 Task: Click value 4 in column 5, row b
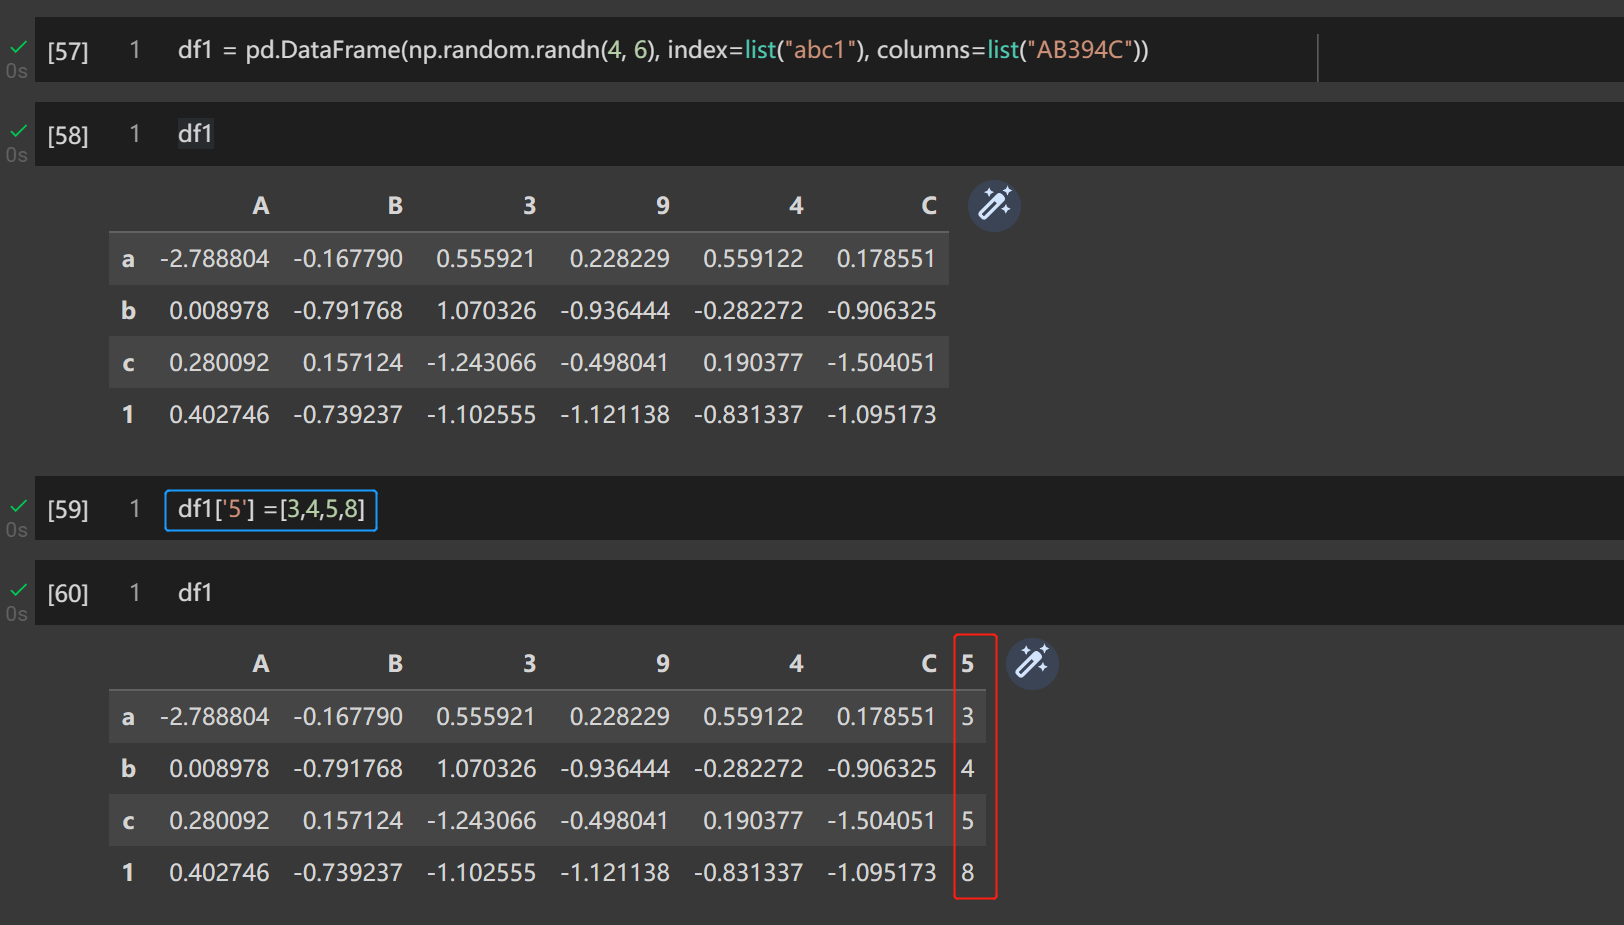[x=967, y=769]
